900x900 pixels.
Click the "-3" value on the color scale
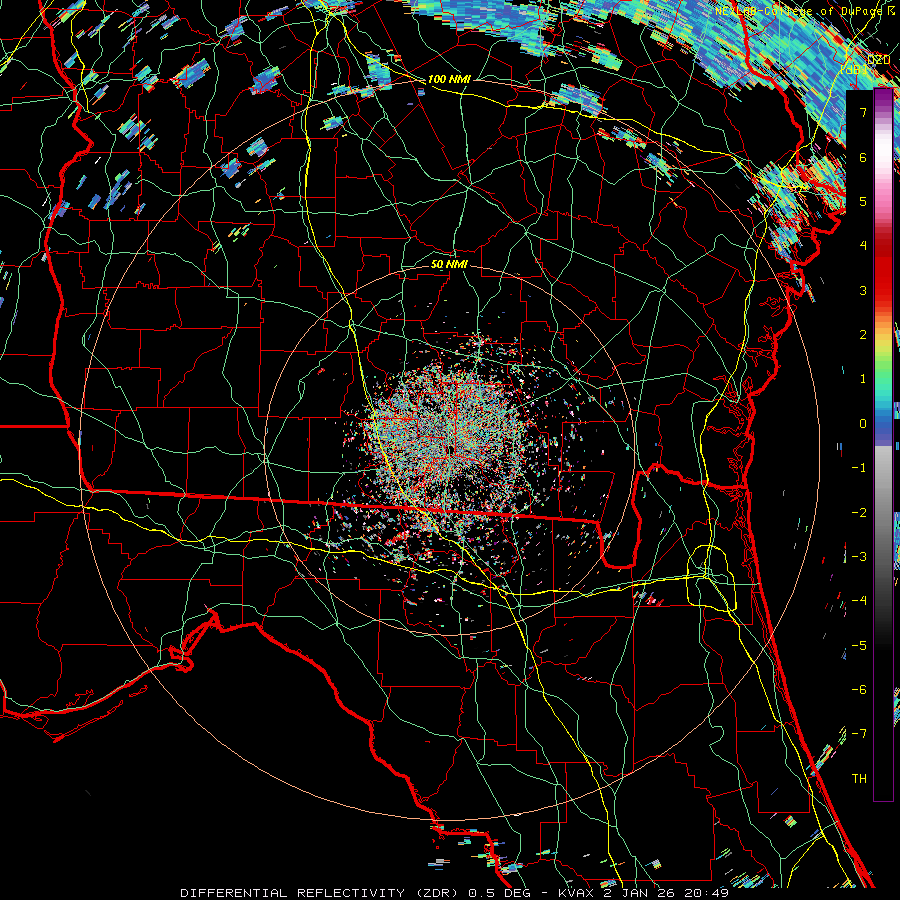coord(859,557)
